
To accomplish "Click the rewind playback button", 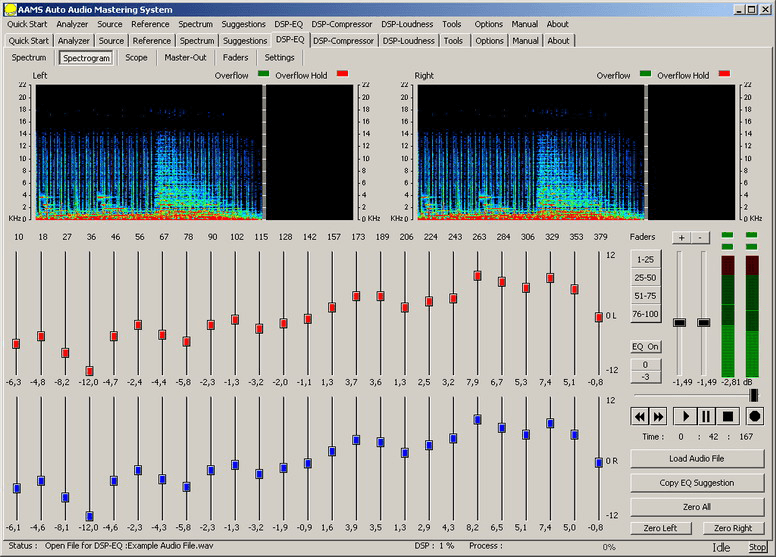I will (x=639, y=416).
